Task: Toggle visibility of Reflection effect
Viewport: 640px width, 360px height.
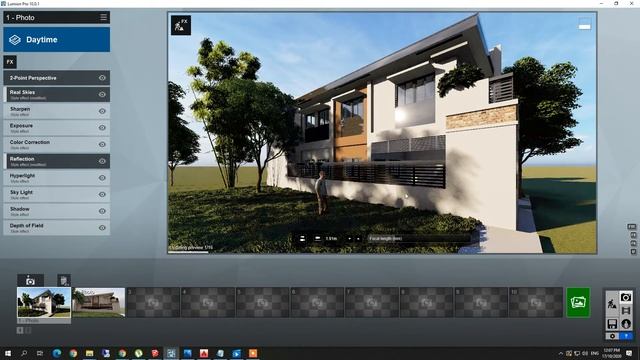Action: [x=102, y=161]
